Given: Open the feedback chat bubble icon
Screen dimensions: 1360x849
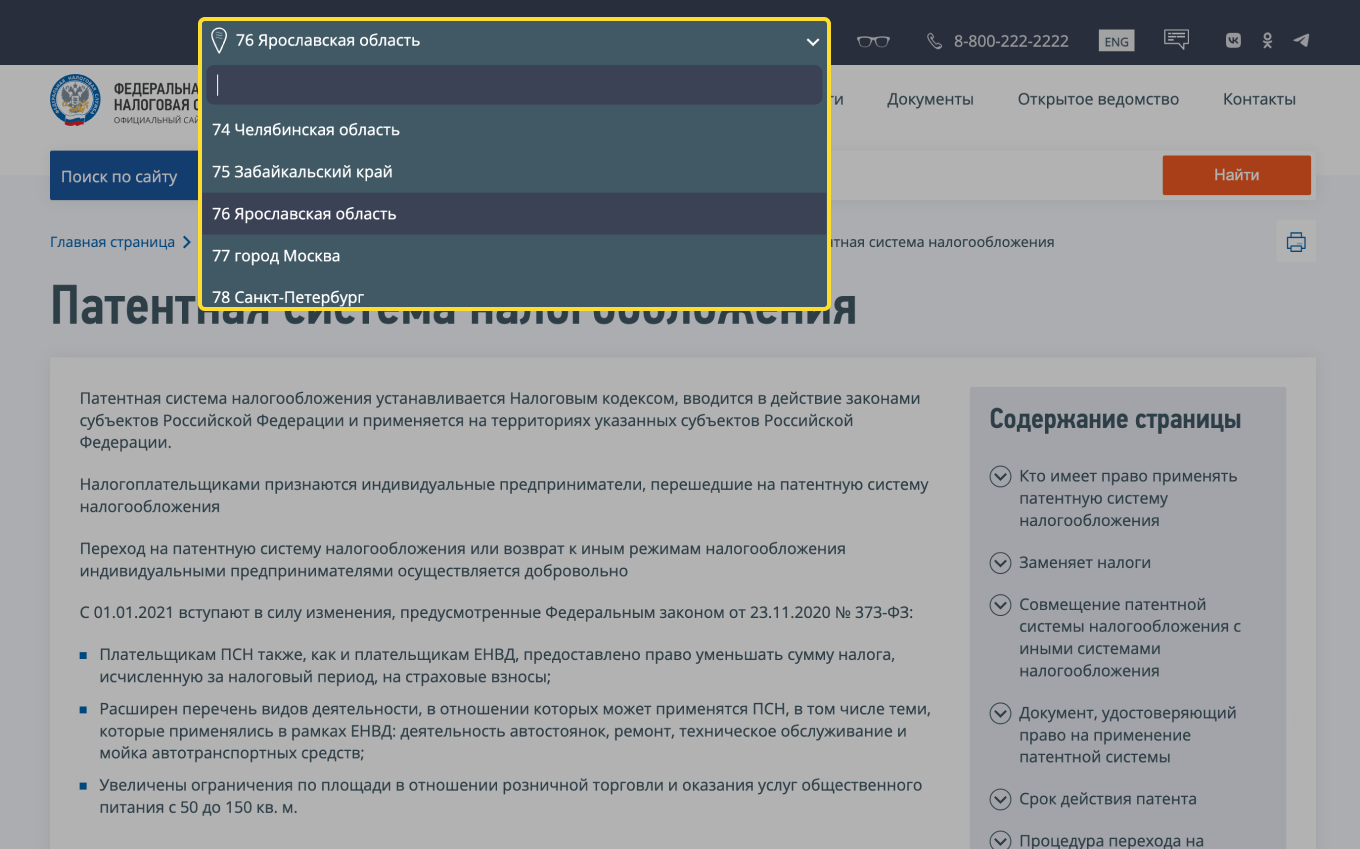Looking at the screenshot, I should click(x=1176, y=39).
